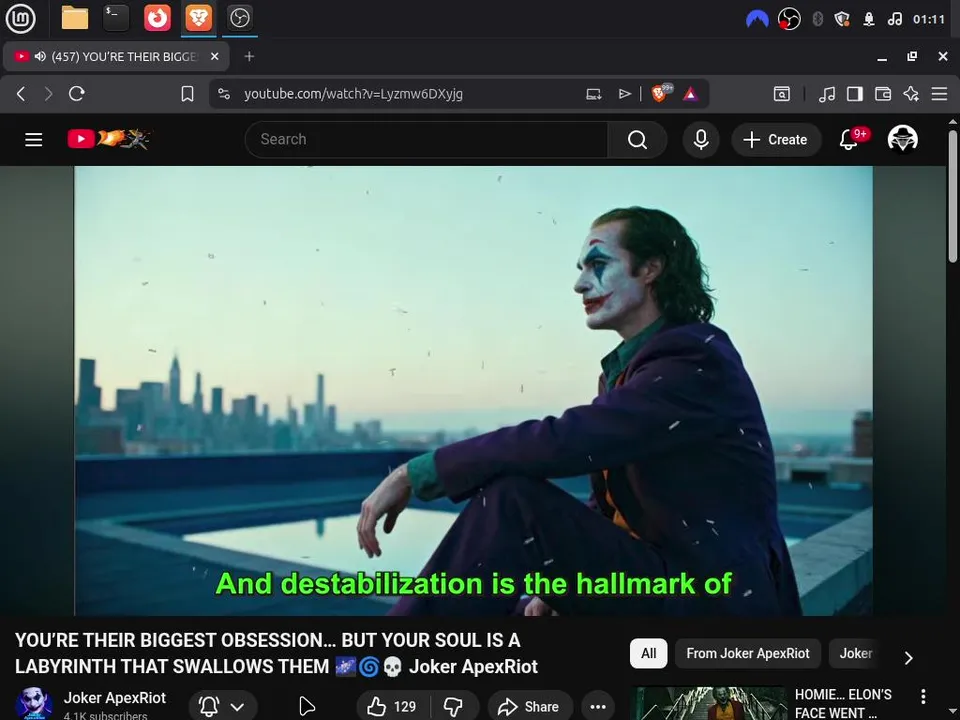Mute the tab via its speaker icon

pos(40,56)
